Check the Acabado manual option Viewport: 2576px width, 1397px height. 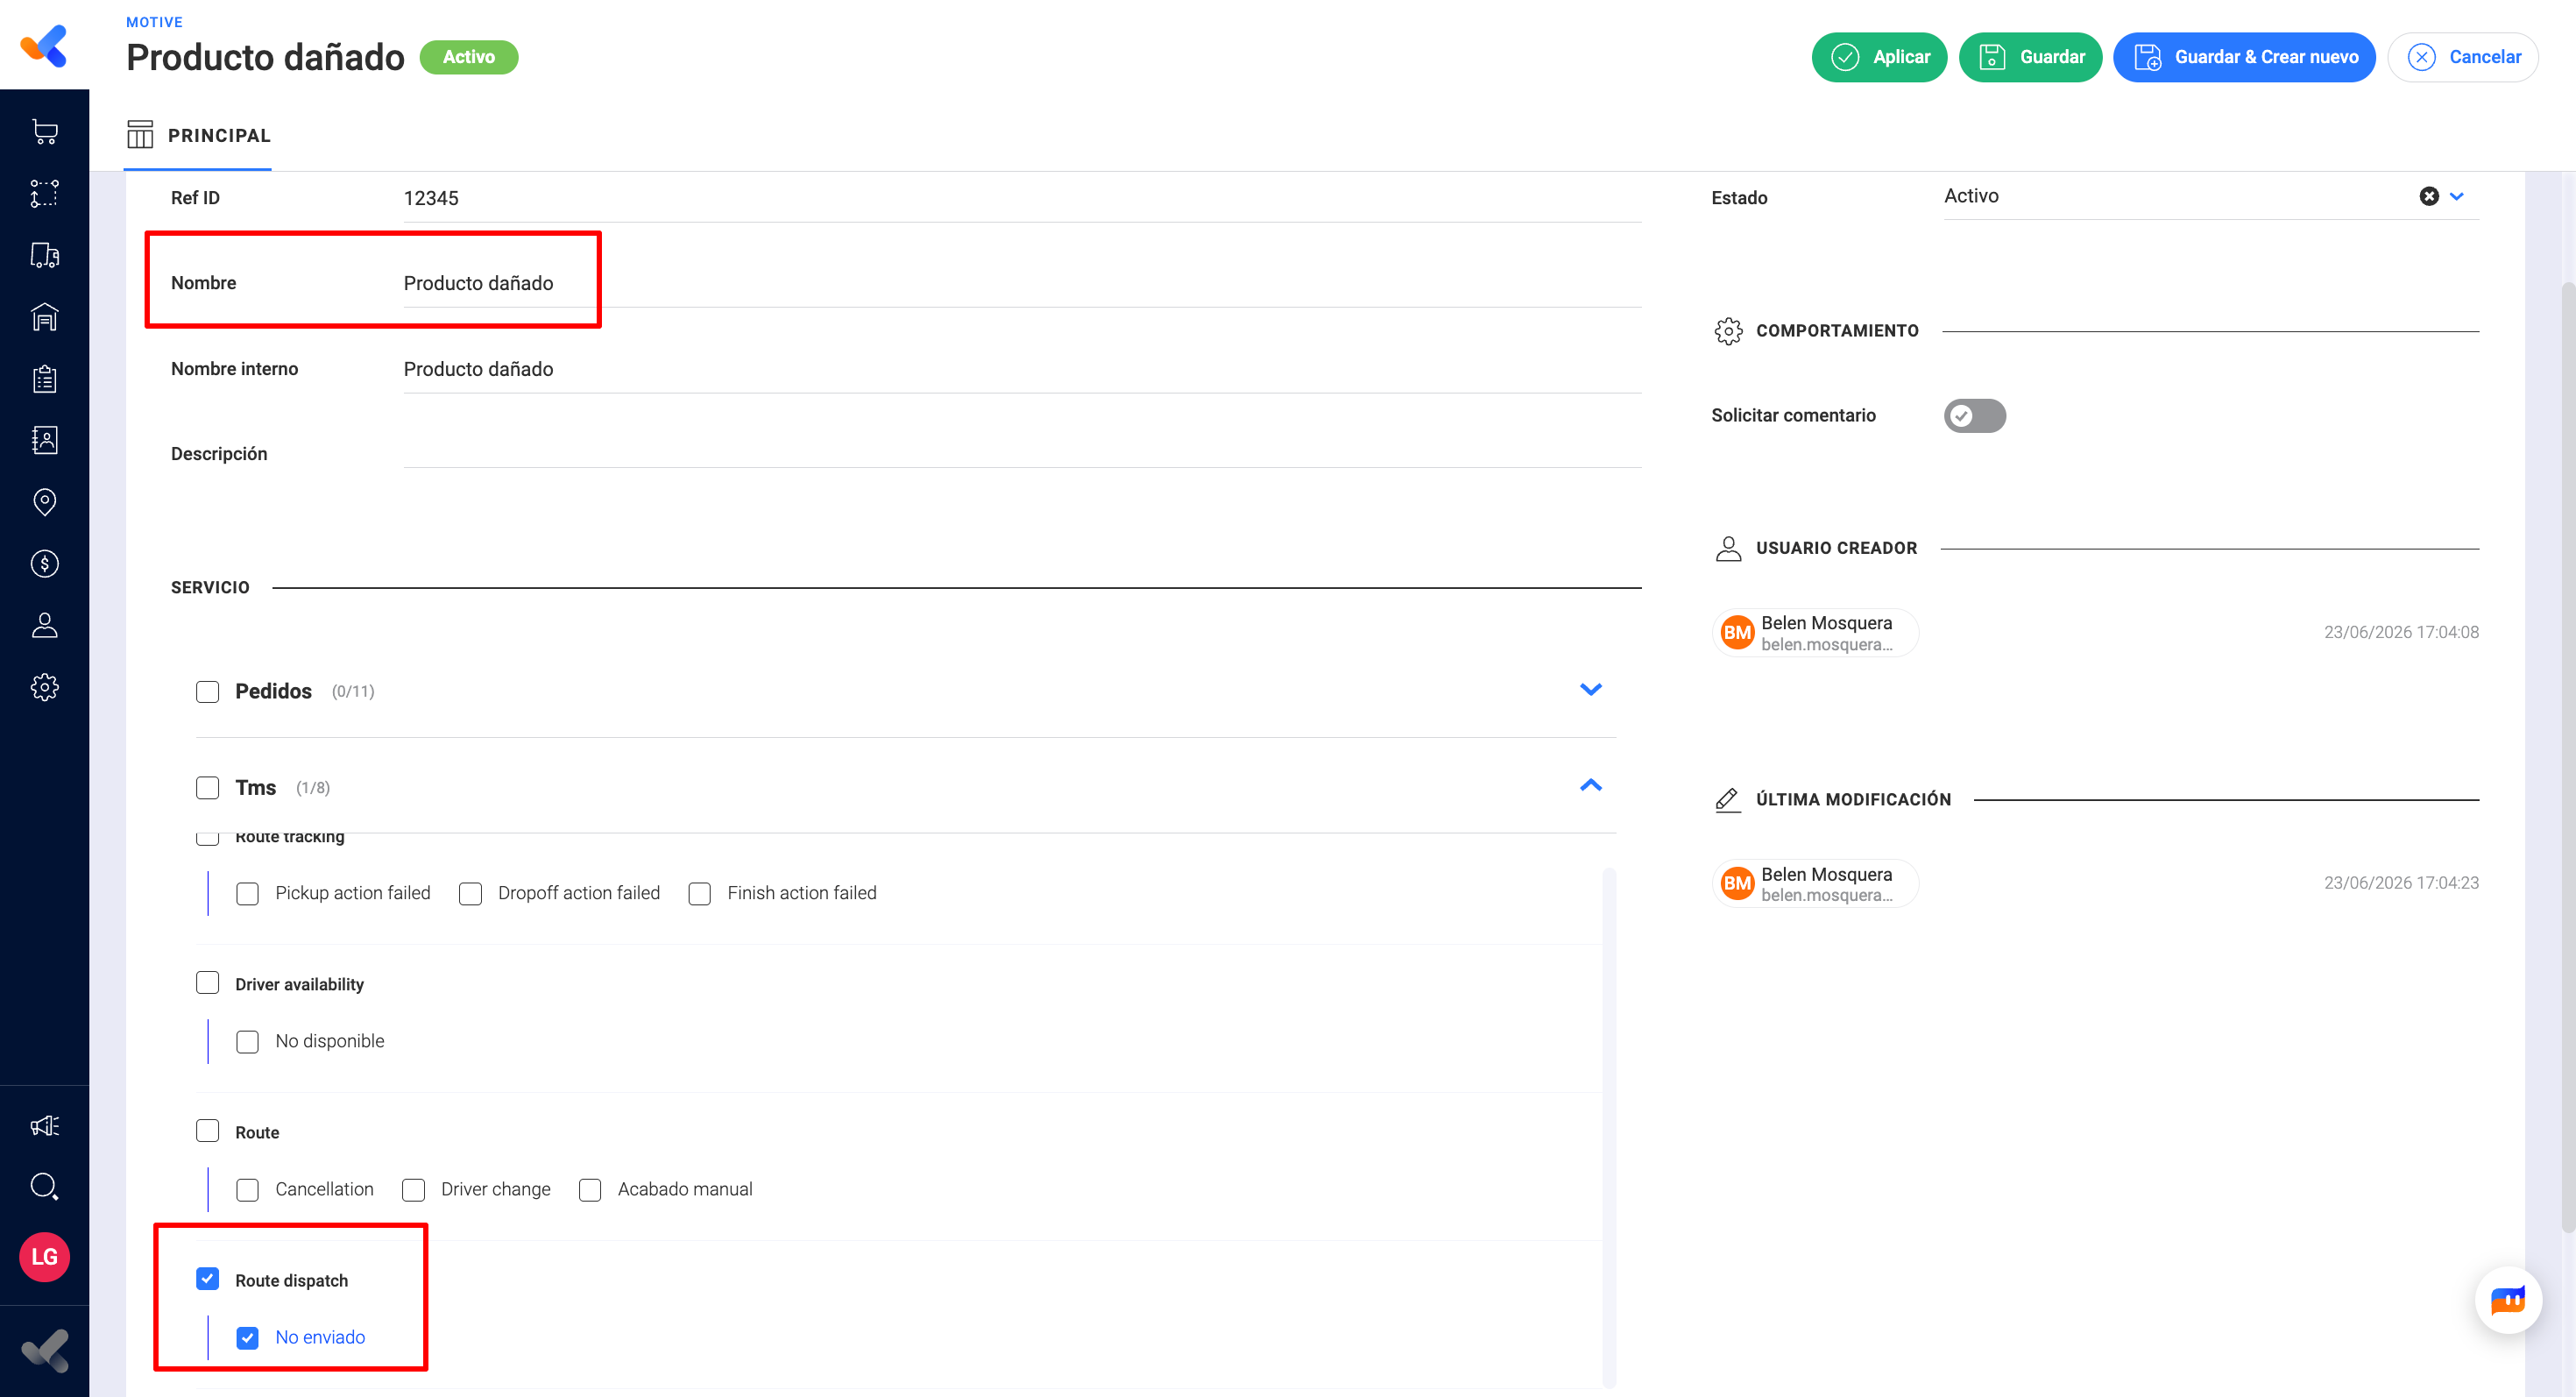point(590,1189)
